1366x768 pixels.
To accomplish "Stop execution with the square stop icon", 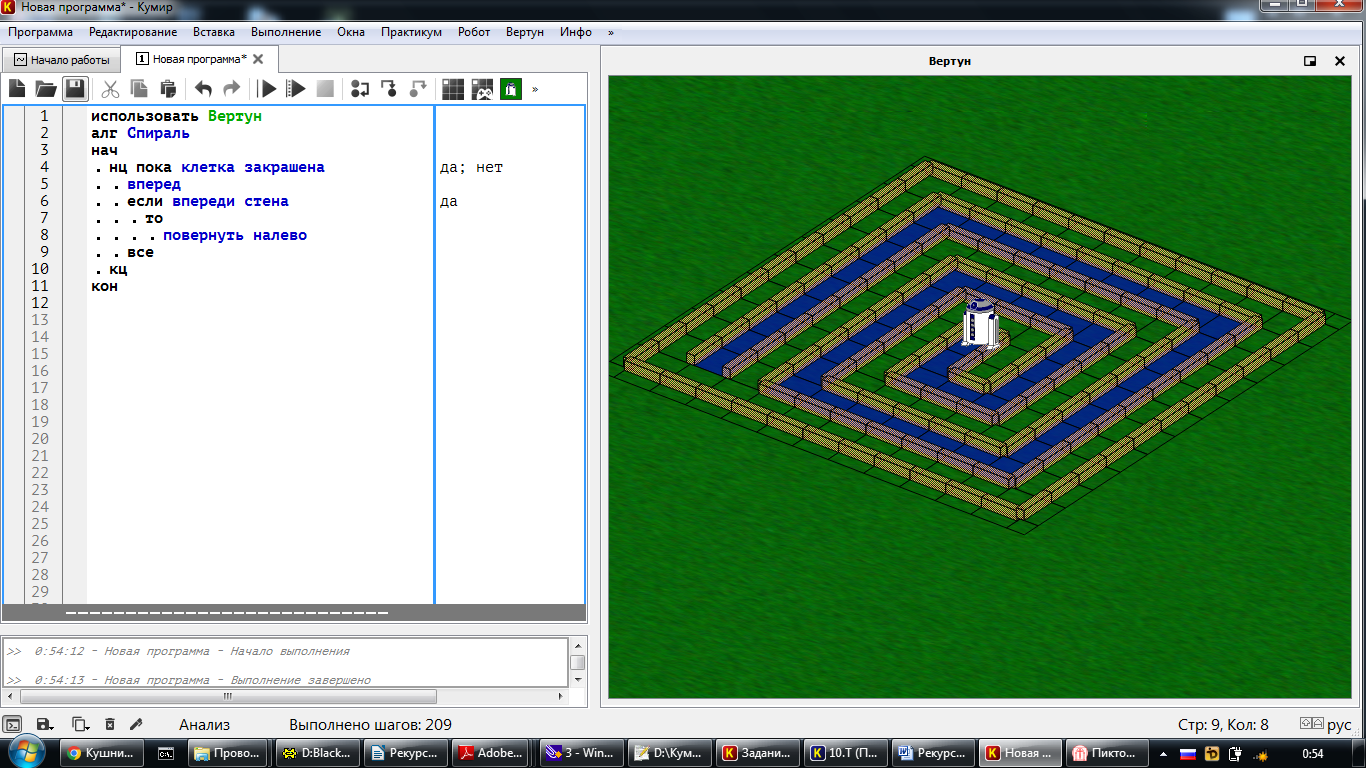I will (325, 89).
